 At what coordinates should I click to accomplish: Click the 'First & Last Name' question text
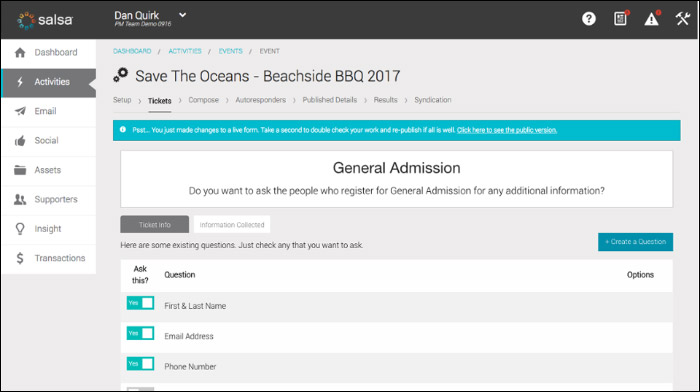click(x=195, y=306)
